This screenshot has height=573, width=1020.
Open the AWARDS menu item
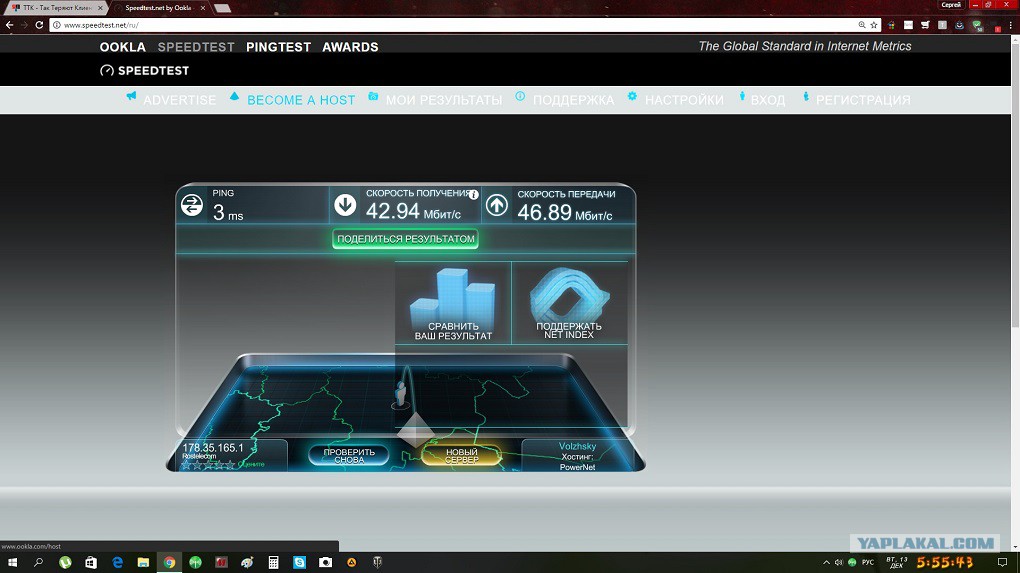coord(350,47)
